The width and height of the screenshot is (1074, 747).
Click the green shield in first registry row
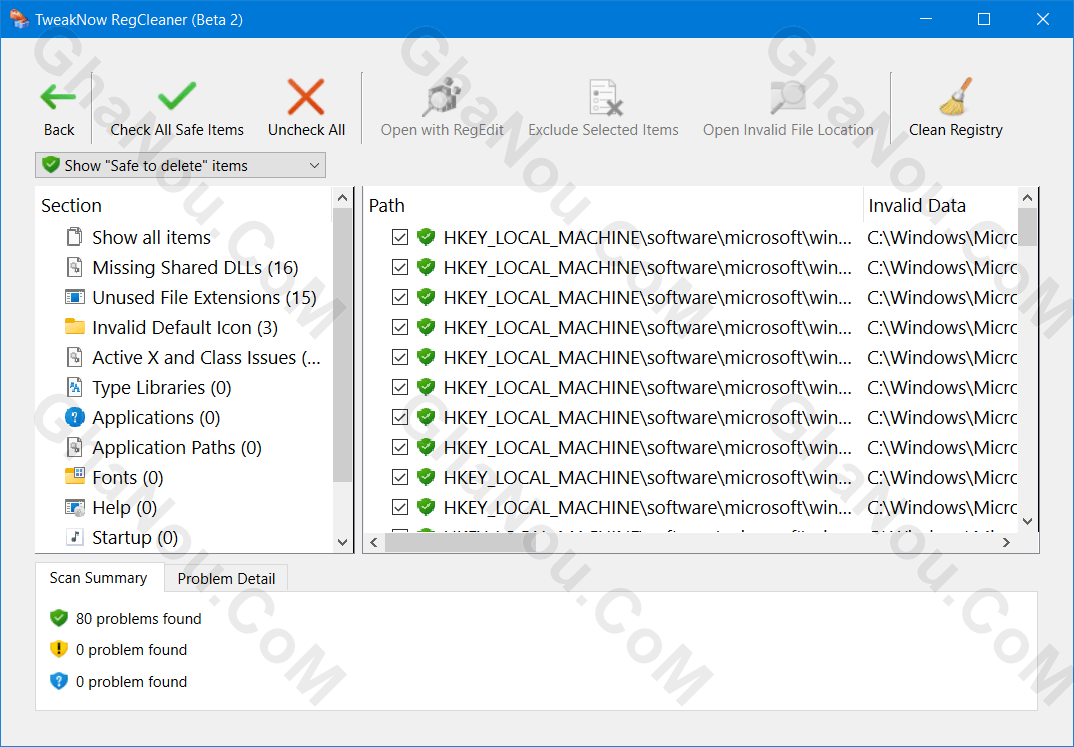(x=426, y=237)
